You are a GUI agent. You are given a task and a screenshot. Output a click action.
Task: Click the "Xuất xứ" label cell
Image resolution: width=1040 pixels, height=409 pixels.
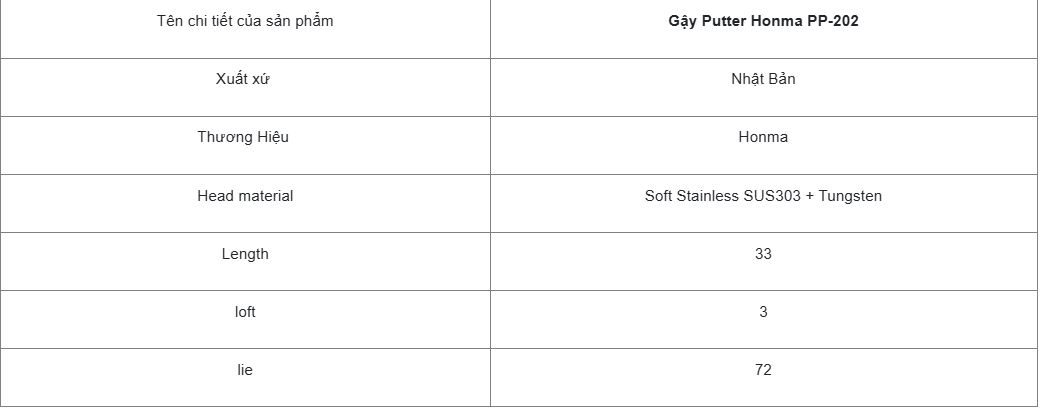click(245, 79)
